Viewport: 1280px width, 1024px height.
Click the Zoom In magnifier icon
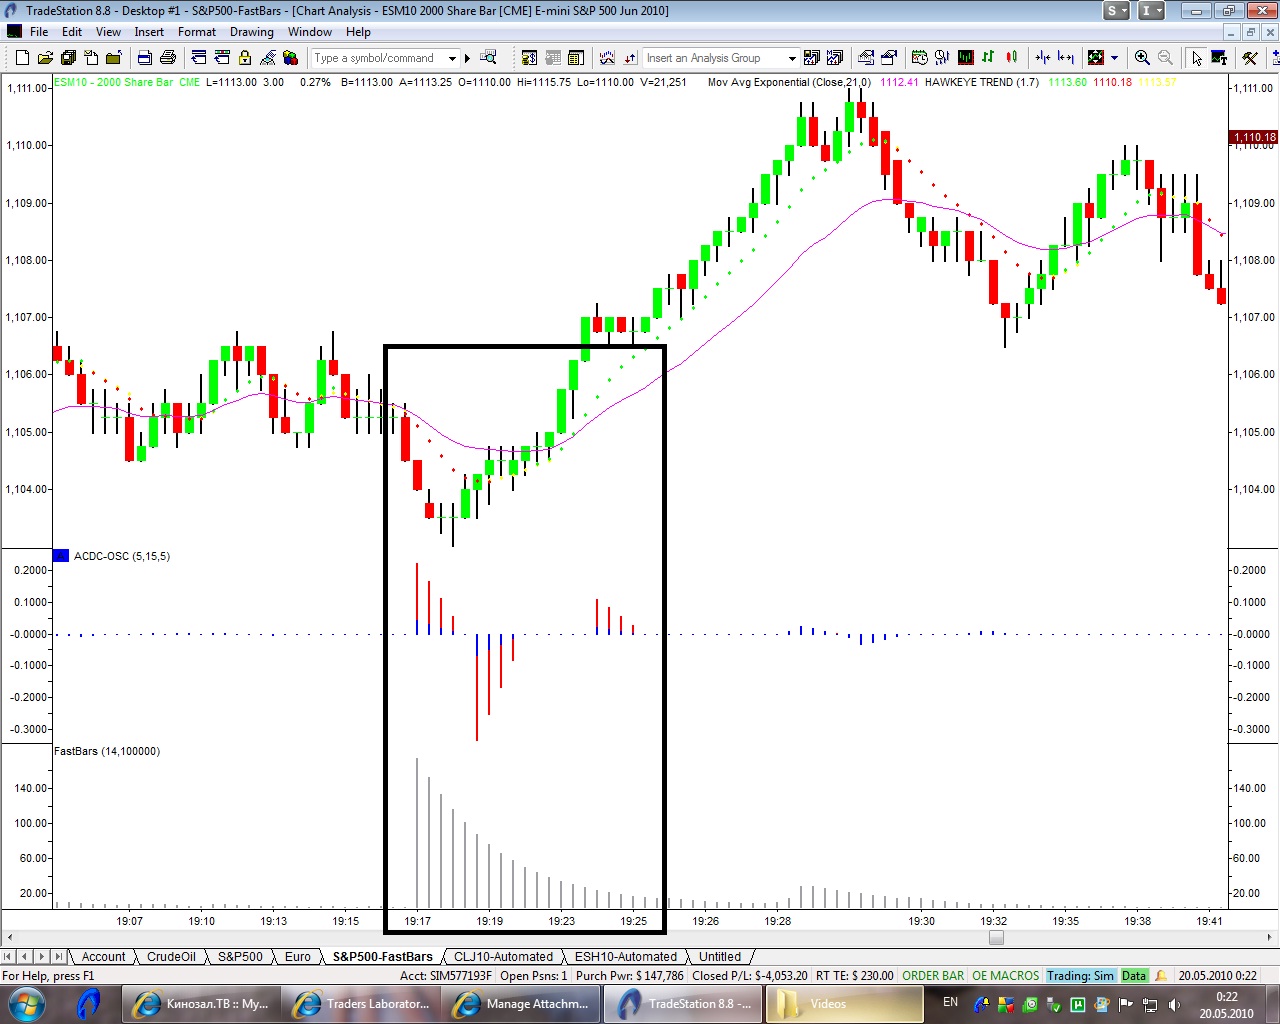(1142, 58)
